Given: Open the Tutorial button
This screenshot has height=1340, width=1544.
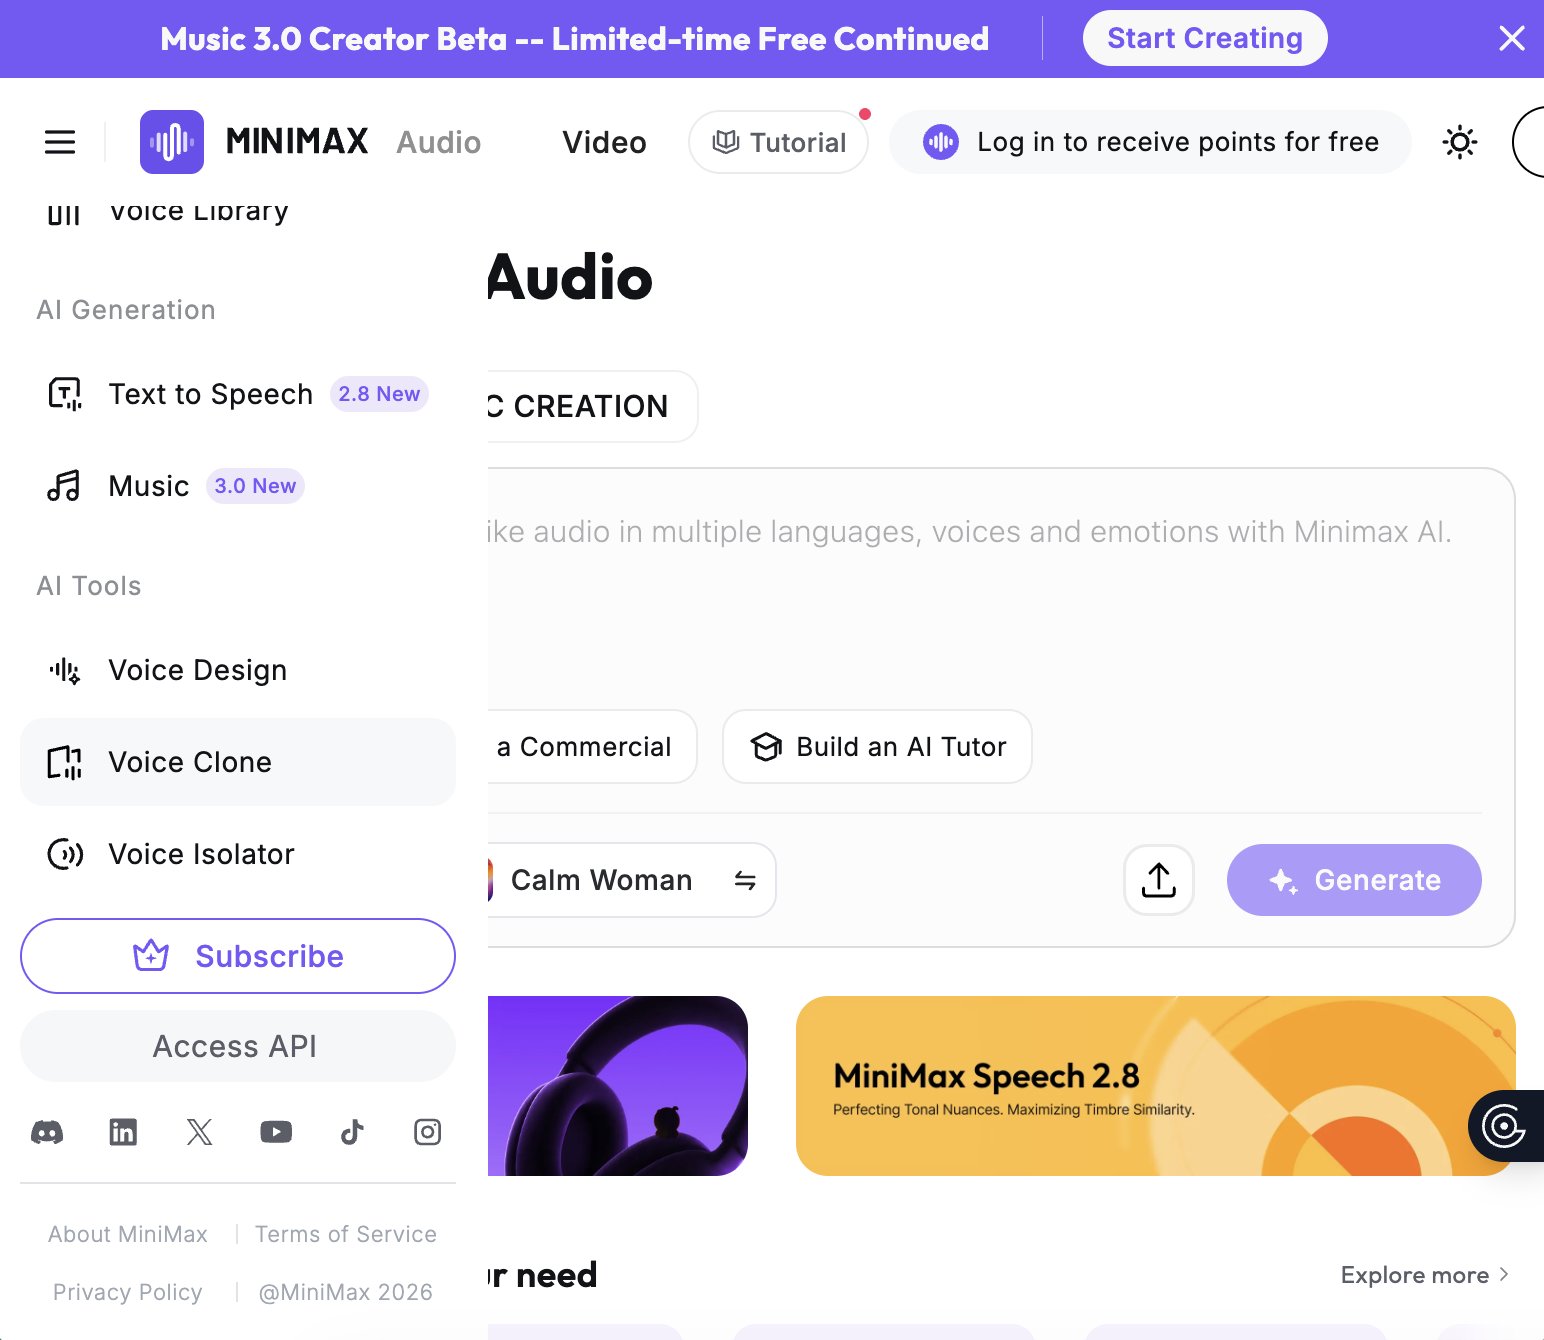Looking at the screenshot, I should point(778,142).
